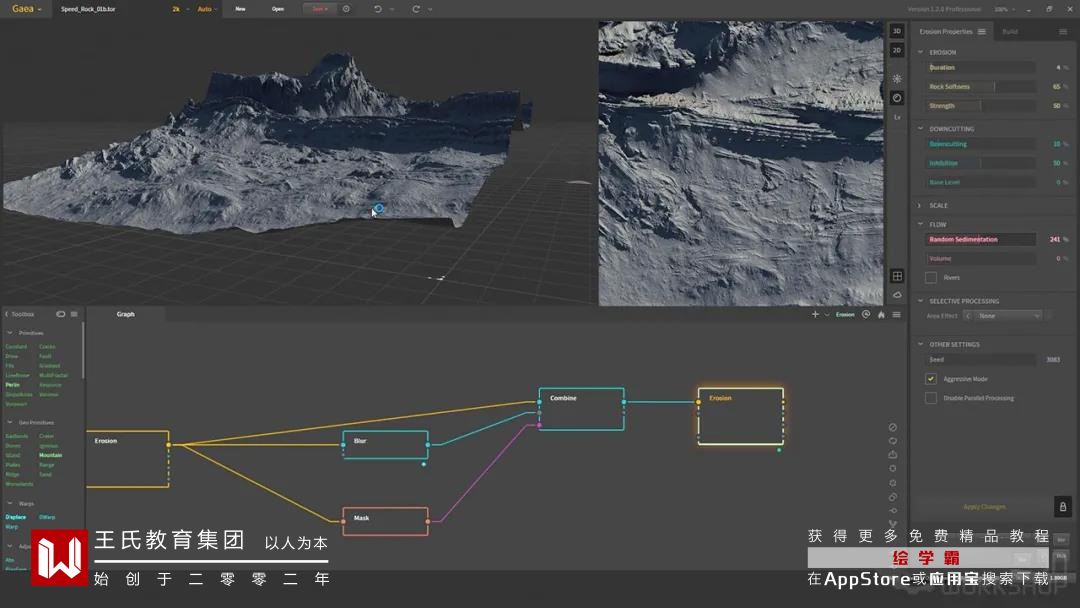Click the Apply Changes button

pyautogui.click(x=984, y=507)
